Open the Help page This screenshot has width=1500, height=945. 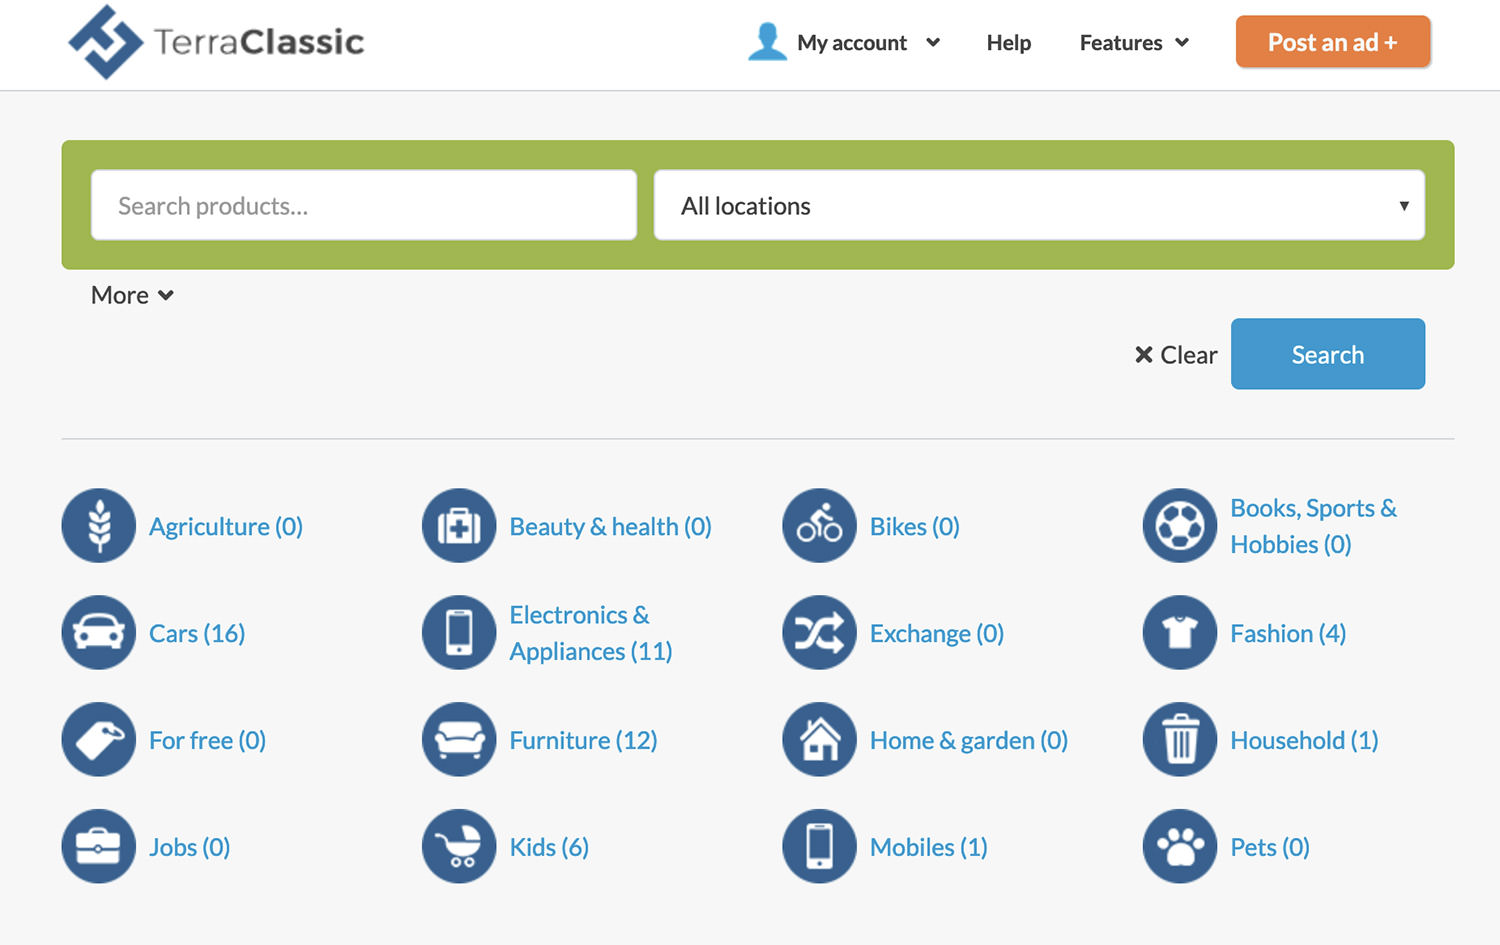coord(1008,43)
